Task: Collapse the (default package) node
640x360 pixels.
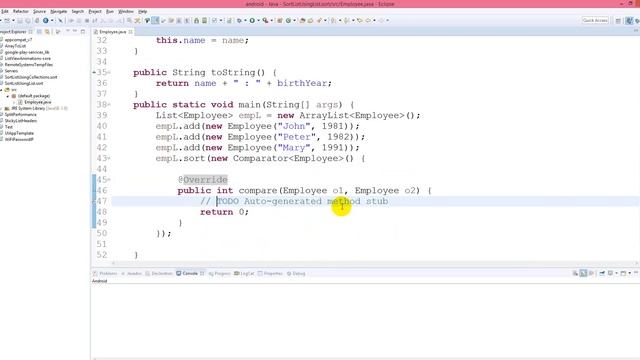Action: [x=7, y=96]
